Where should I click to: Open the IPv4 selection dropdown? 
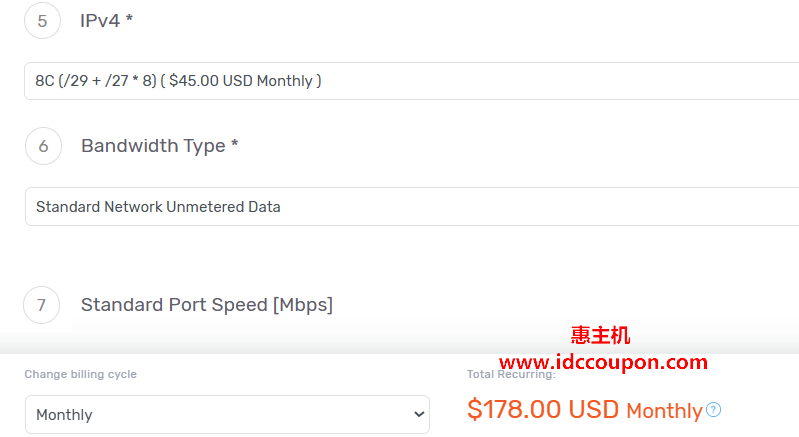coord(400,81)
